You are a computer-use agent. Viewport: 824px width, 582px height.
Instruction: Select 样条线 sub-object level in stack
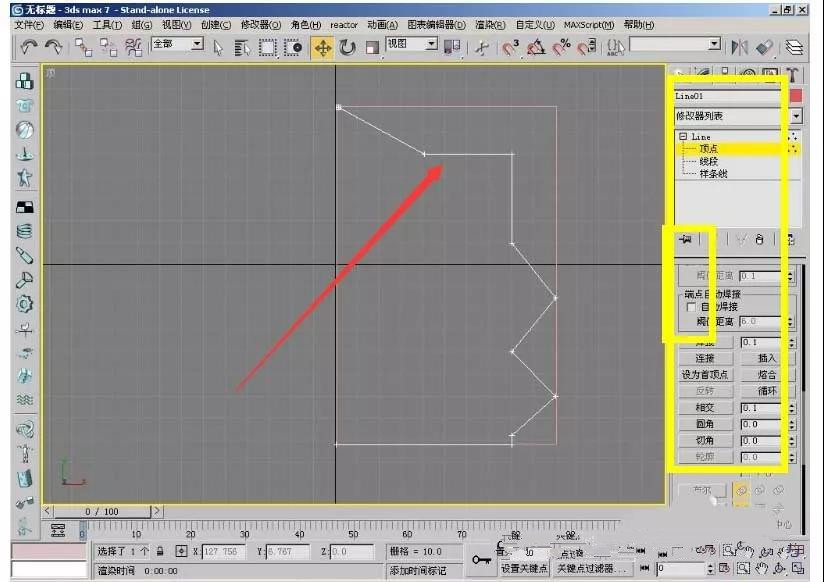[x=713, y=174]
